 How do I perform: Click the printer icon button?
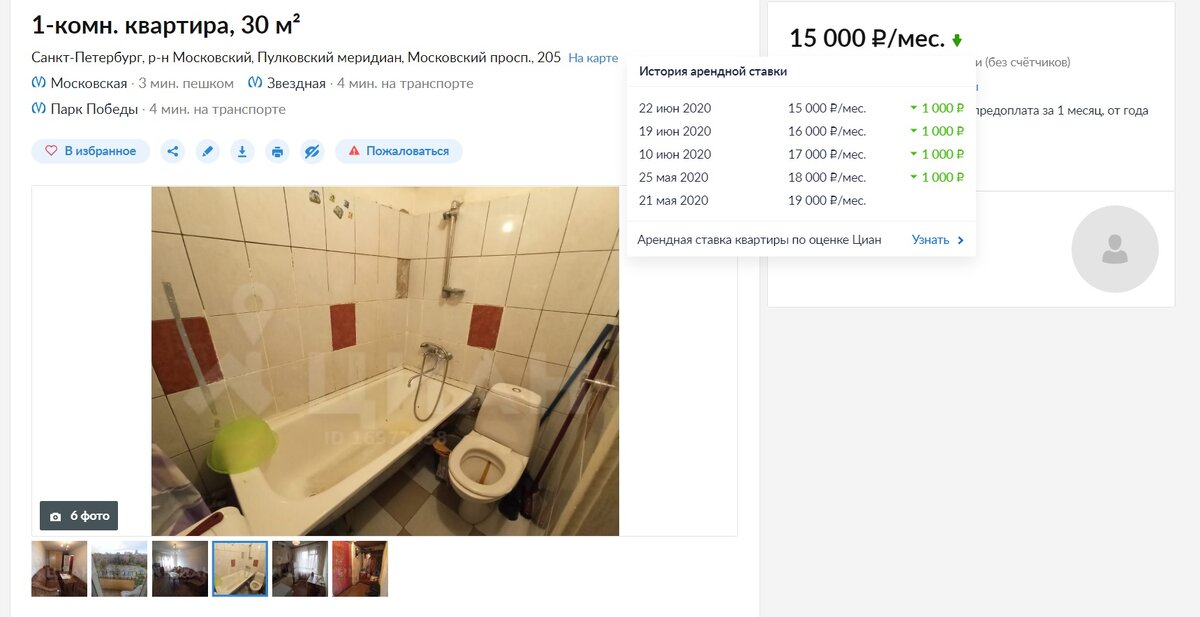[277, 151]
